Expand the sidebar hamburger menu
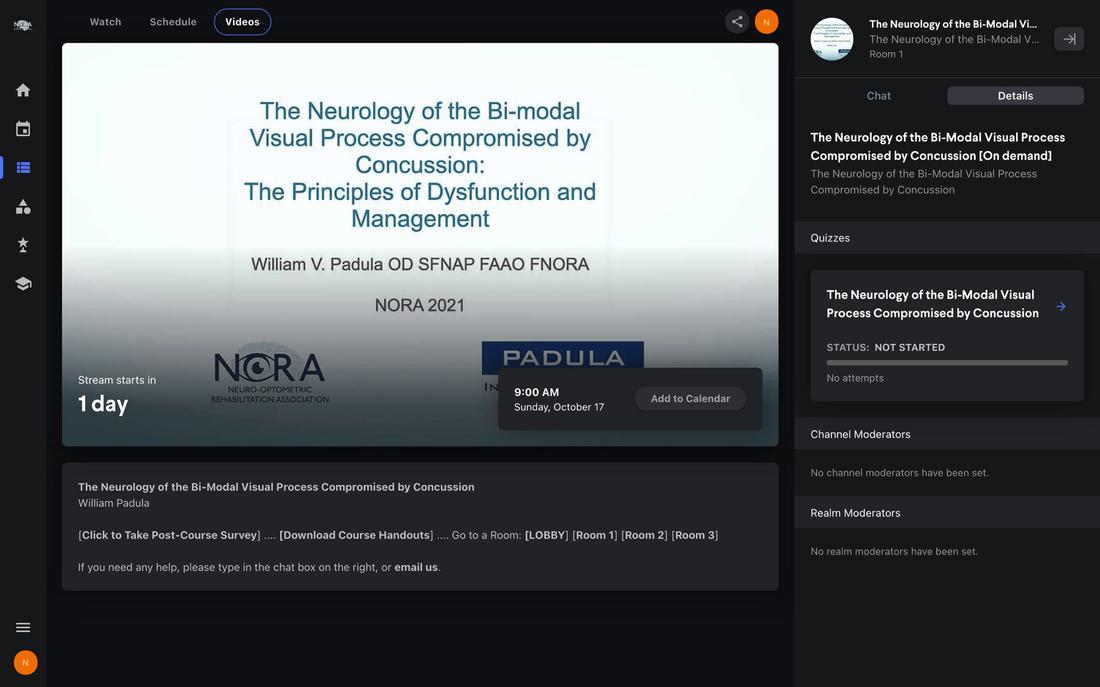 23,627
